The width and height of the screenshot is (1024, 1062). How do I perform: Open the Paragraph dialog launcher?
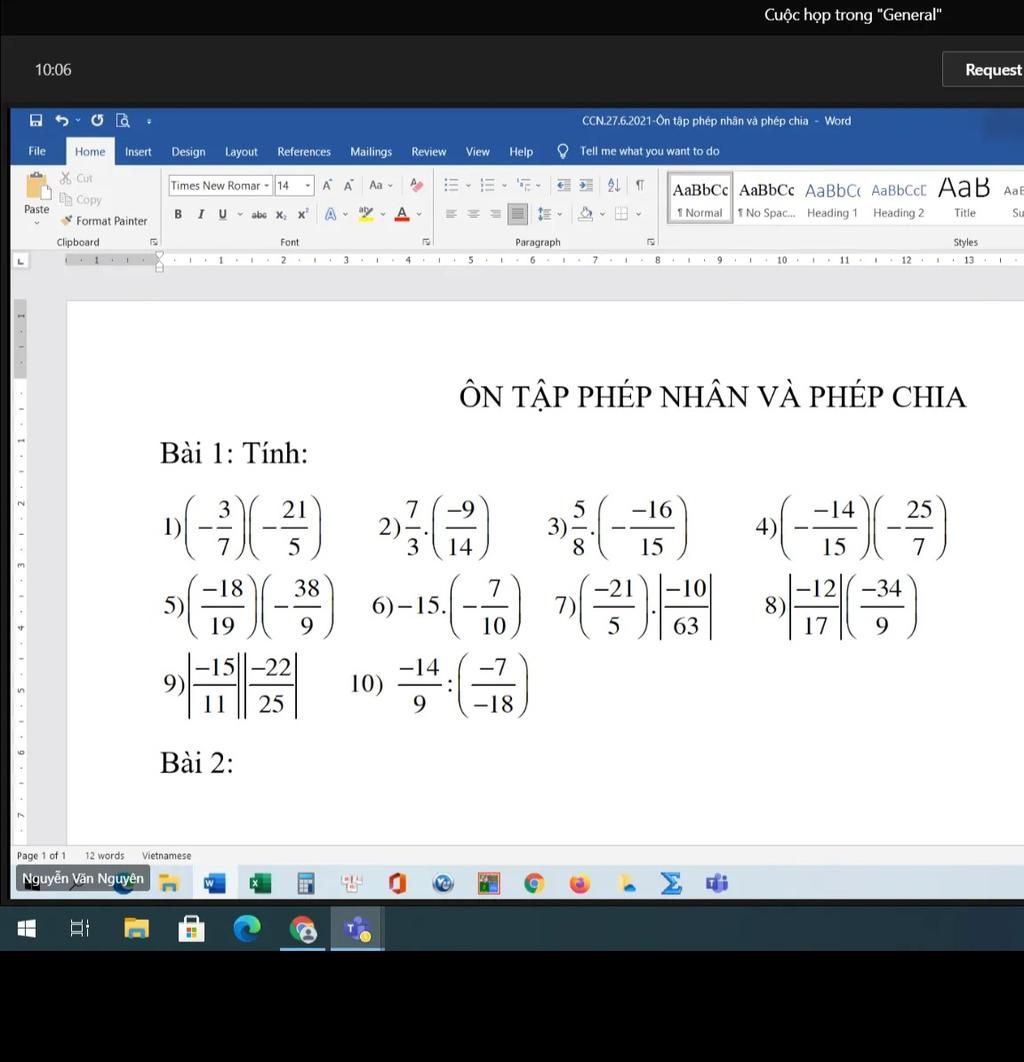pyautogui.click(x=651, y=242)
